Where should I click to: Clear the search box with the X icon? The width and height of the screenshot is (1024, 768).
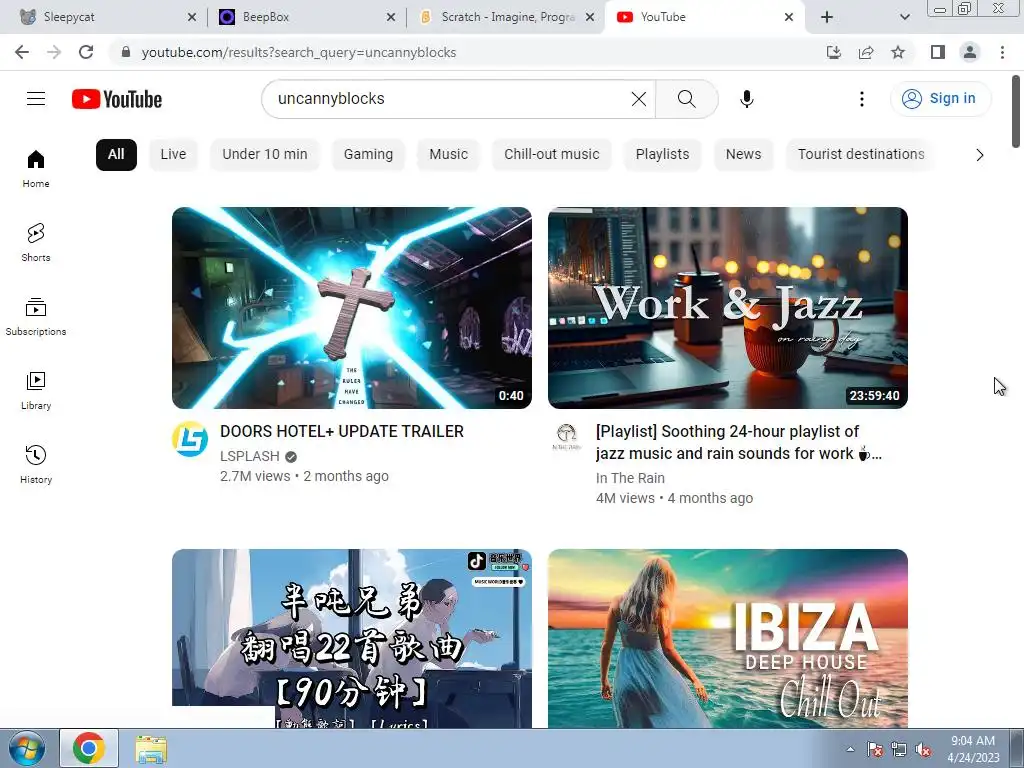pos(639,99)
